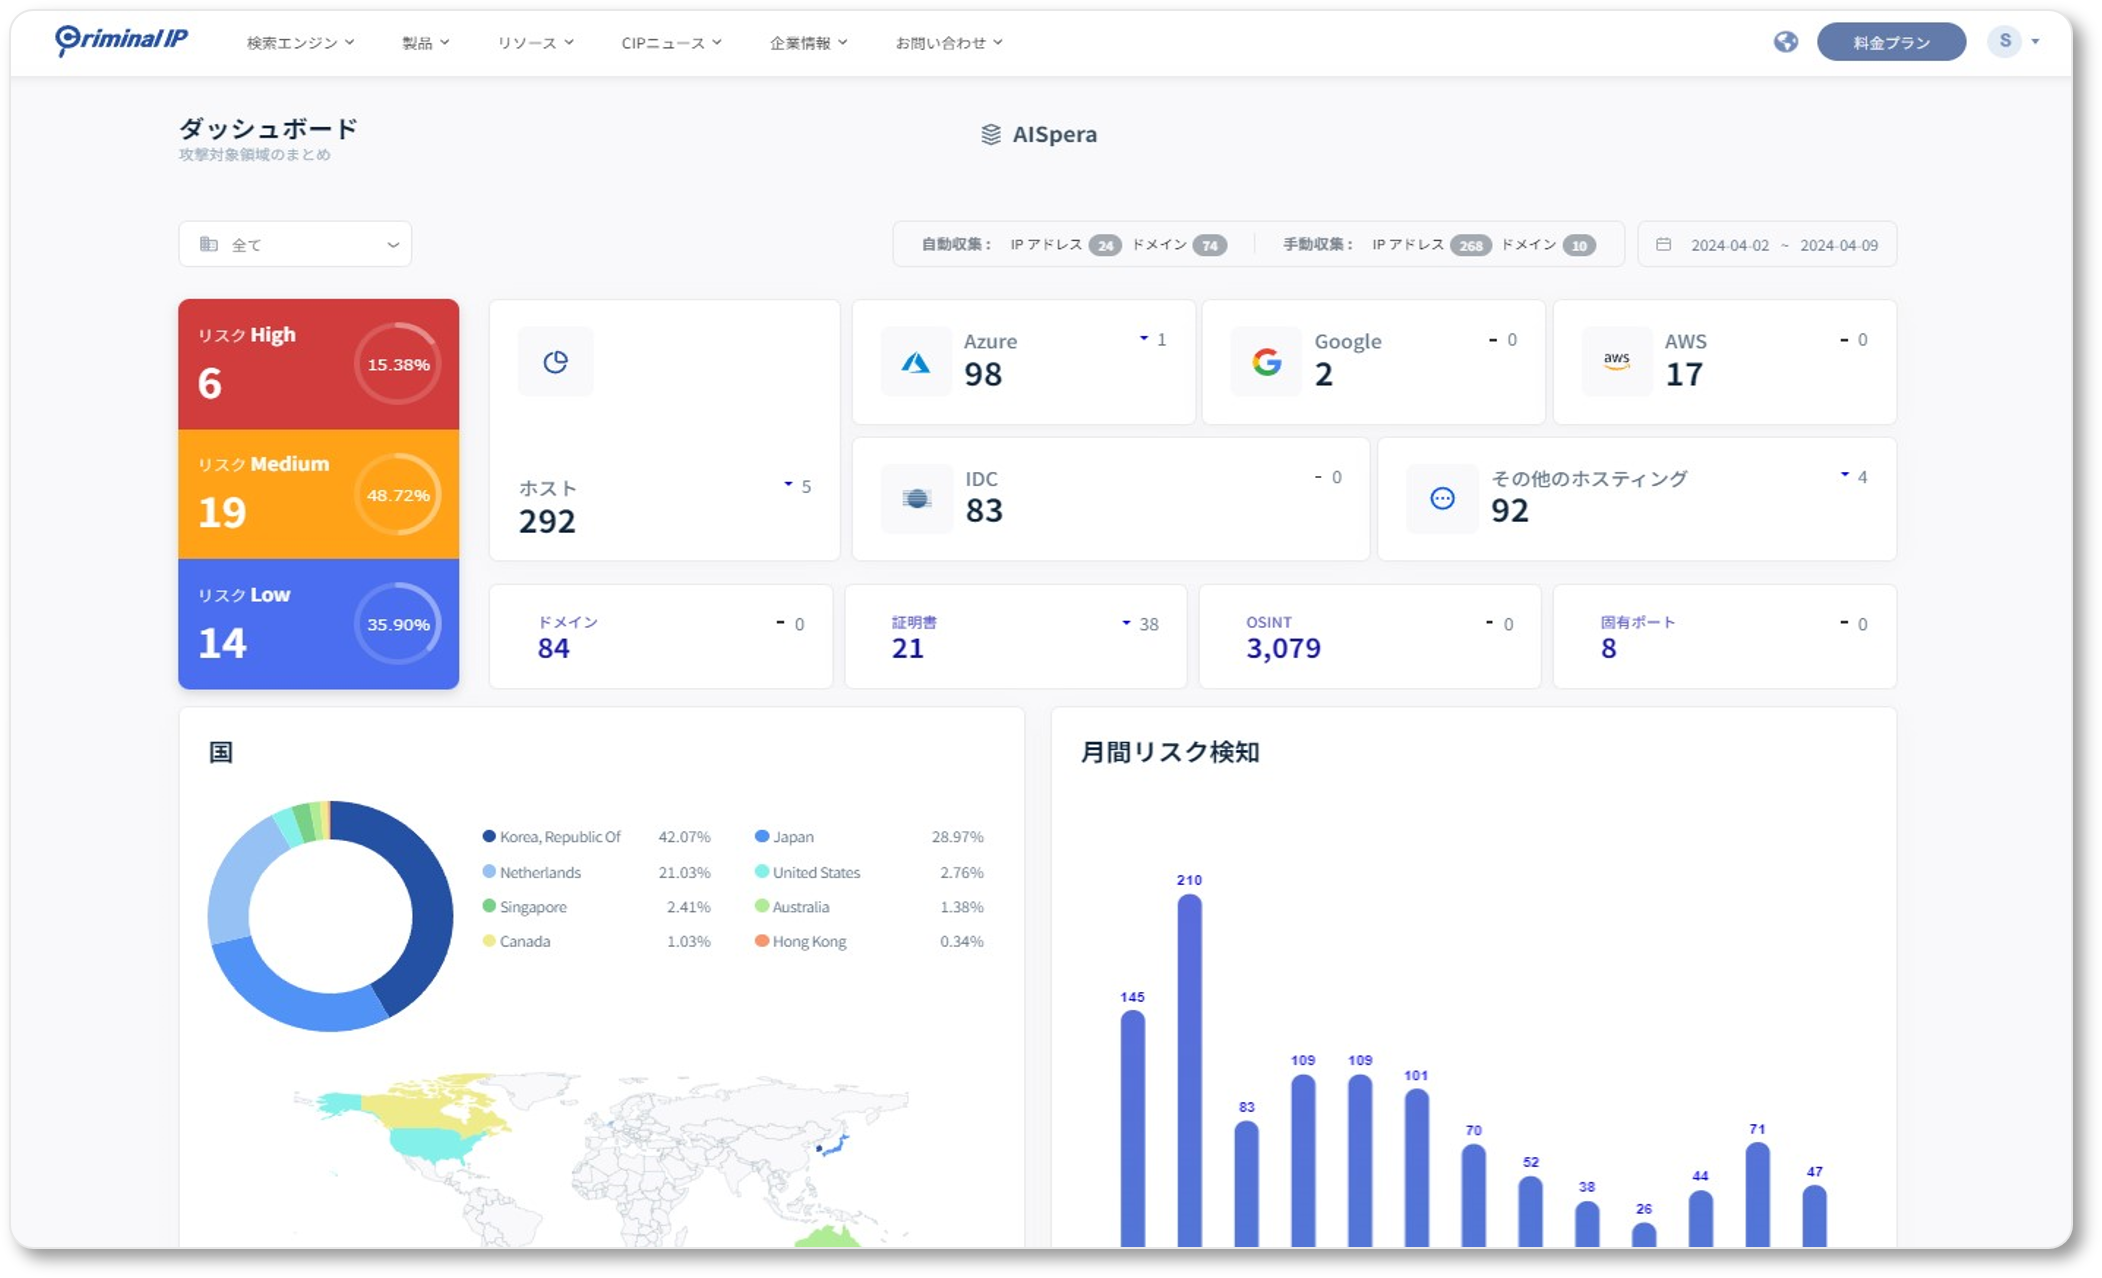The image size is (2102, 1278).
Task: Click Australia legend swatch
Action: click(762, 906)
